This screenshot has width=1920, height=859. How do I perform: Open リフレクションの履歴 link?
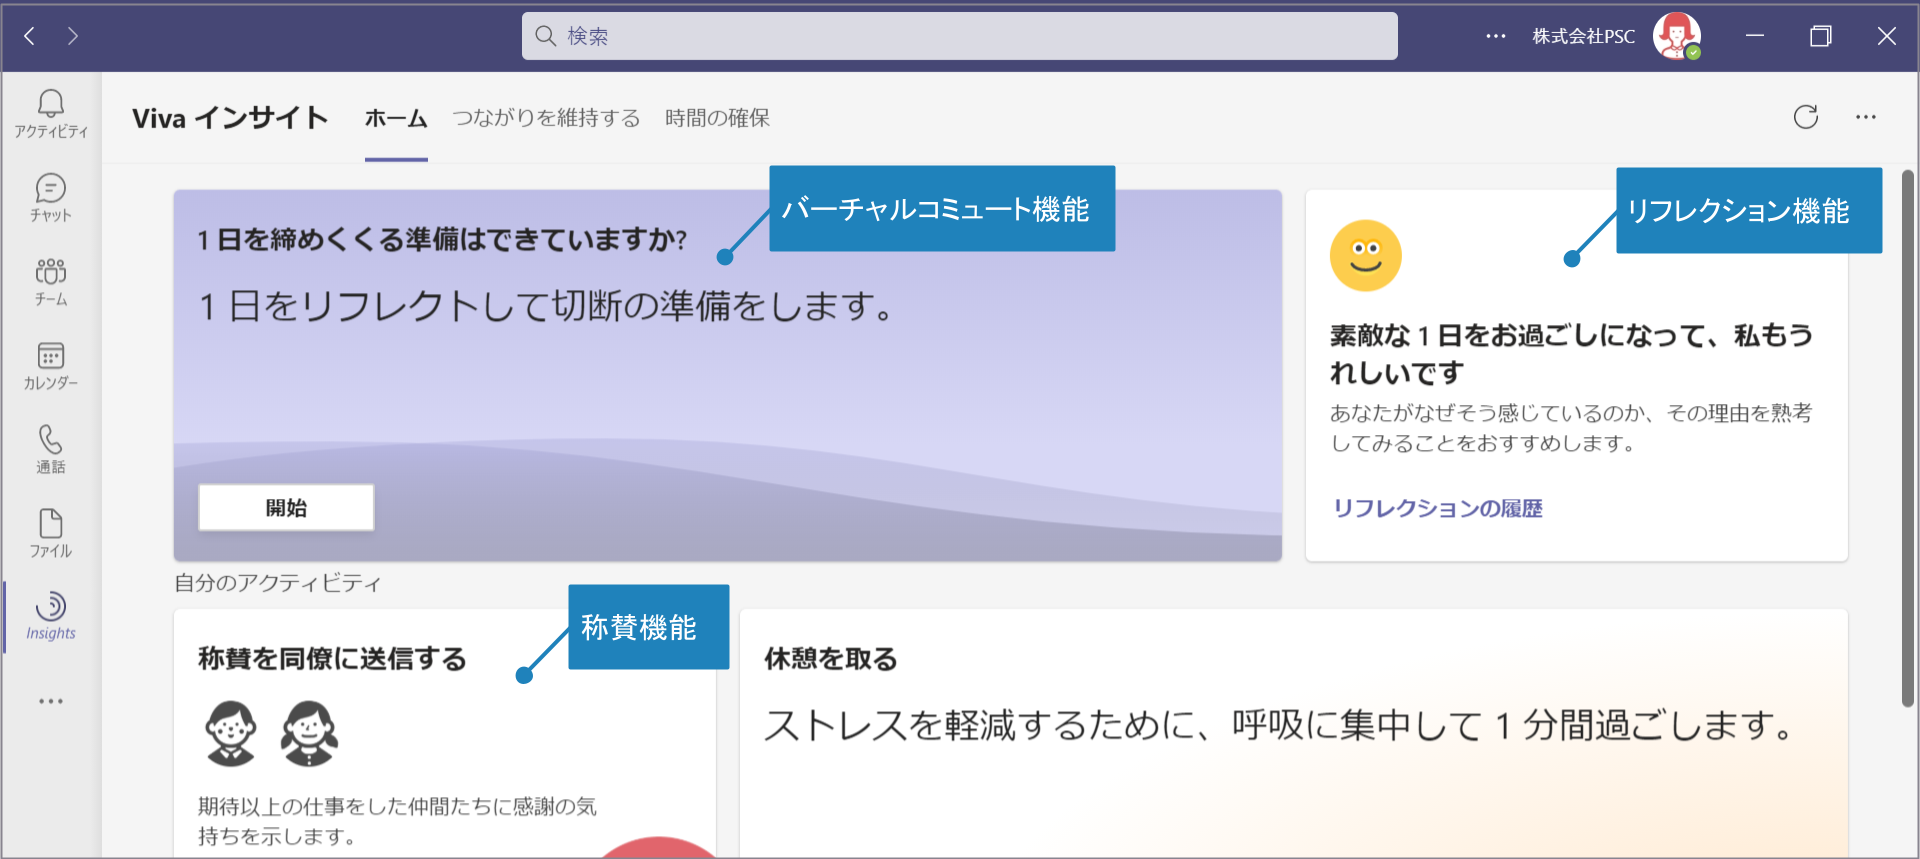click(1437, 508)
